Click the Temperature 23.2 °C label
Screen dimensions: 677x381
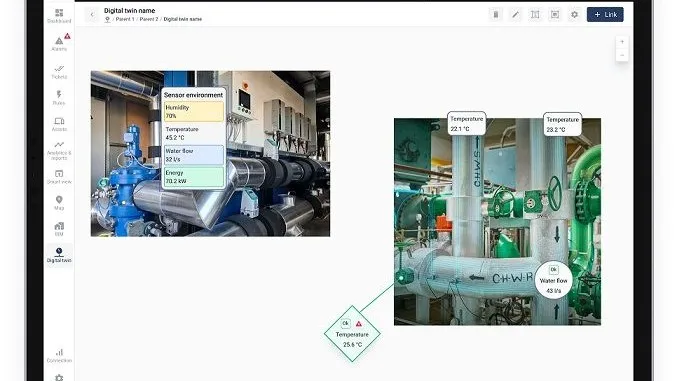pos(563,124)
